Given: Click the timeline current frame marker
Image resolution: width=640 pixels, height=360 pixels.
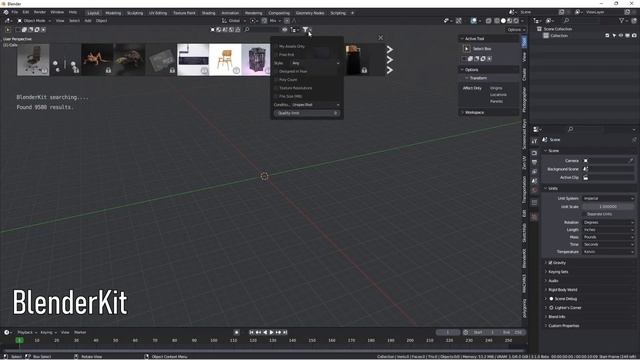Looking at the screenshot, I should pyautogui.click(x=19, y=340).
